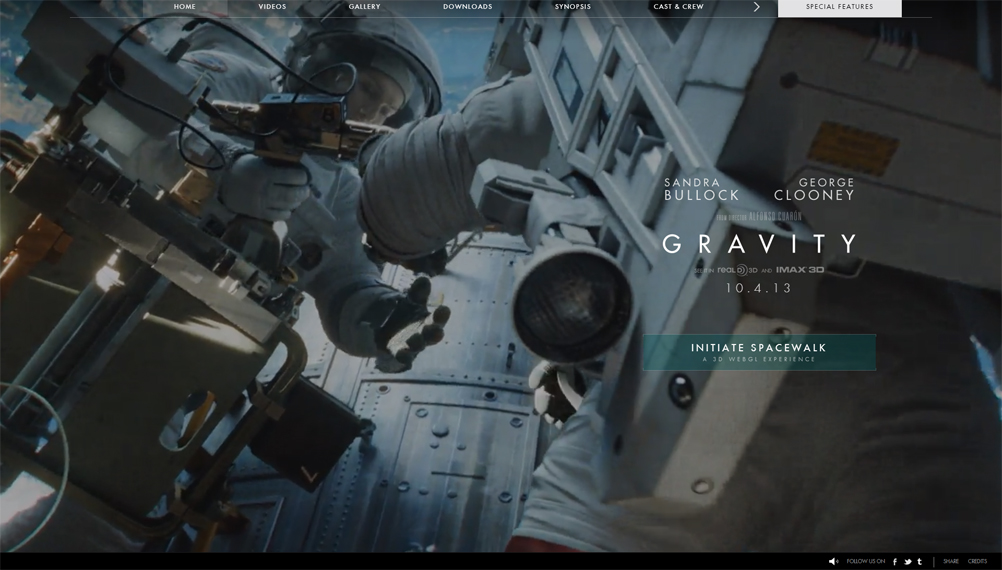This screenshot has height=570, width=1002.
Task: Open the Tumblr icon
Action: [920, 562]
